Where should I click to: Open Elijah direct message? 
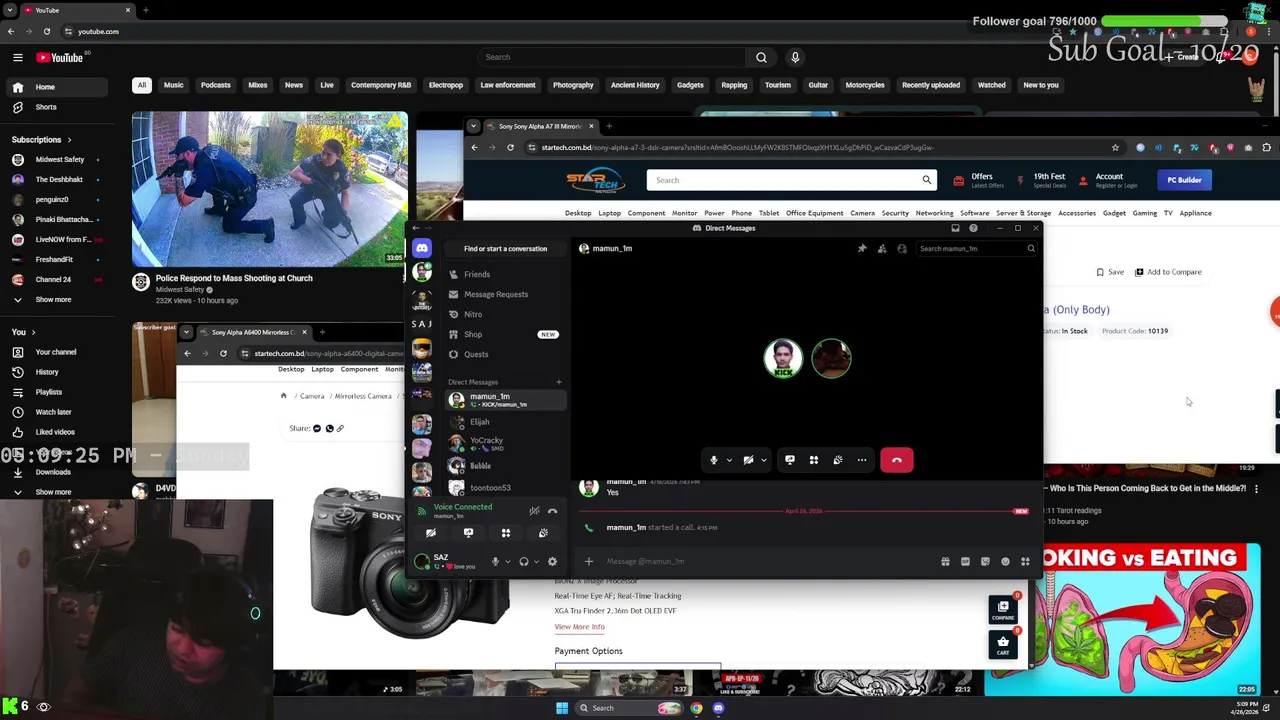(x=505, y=422)
